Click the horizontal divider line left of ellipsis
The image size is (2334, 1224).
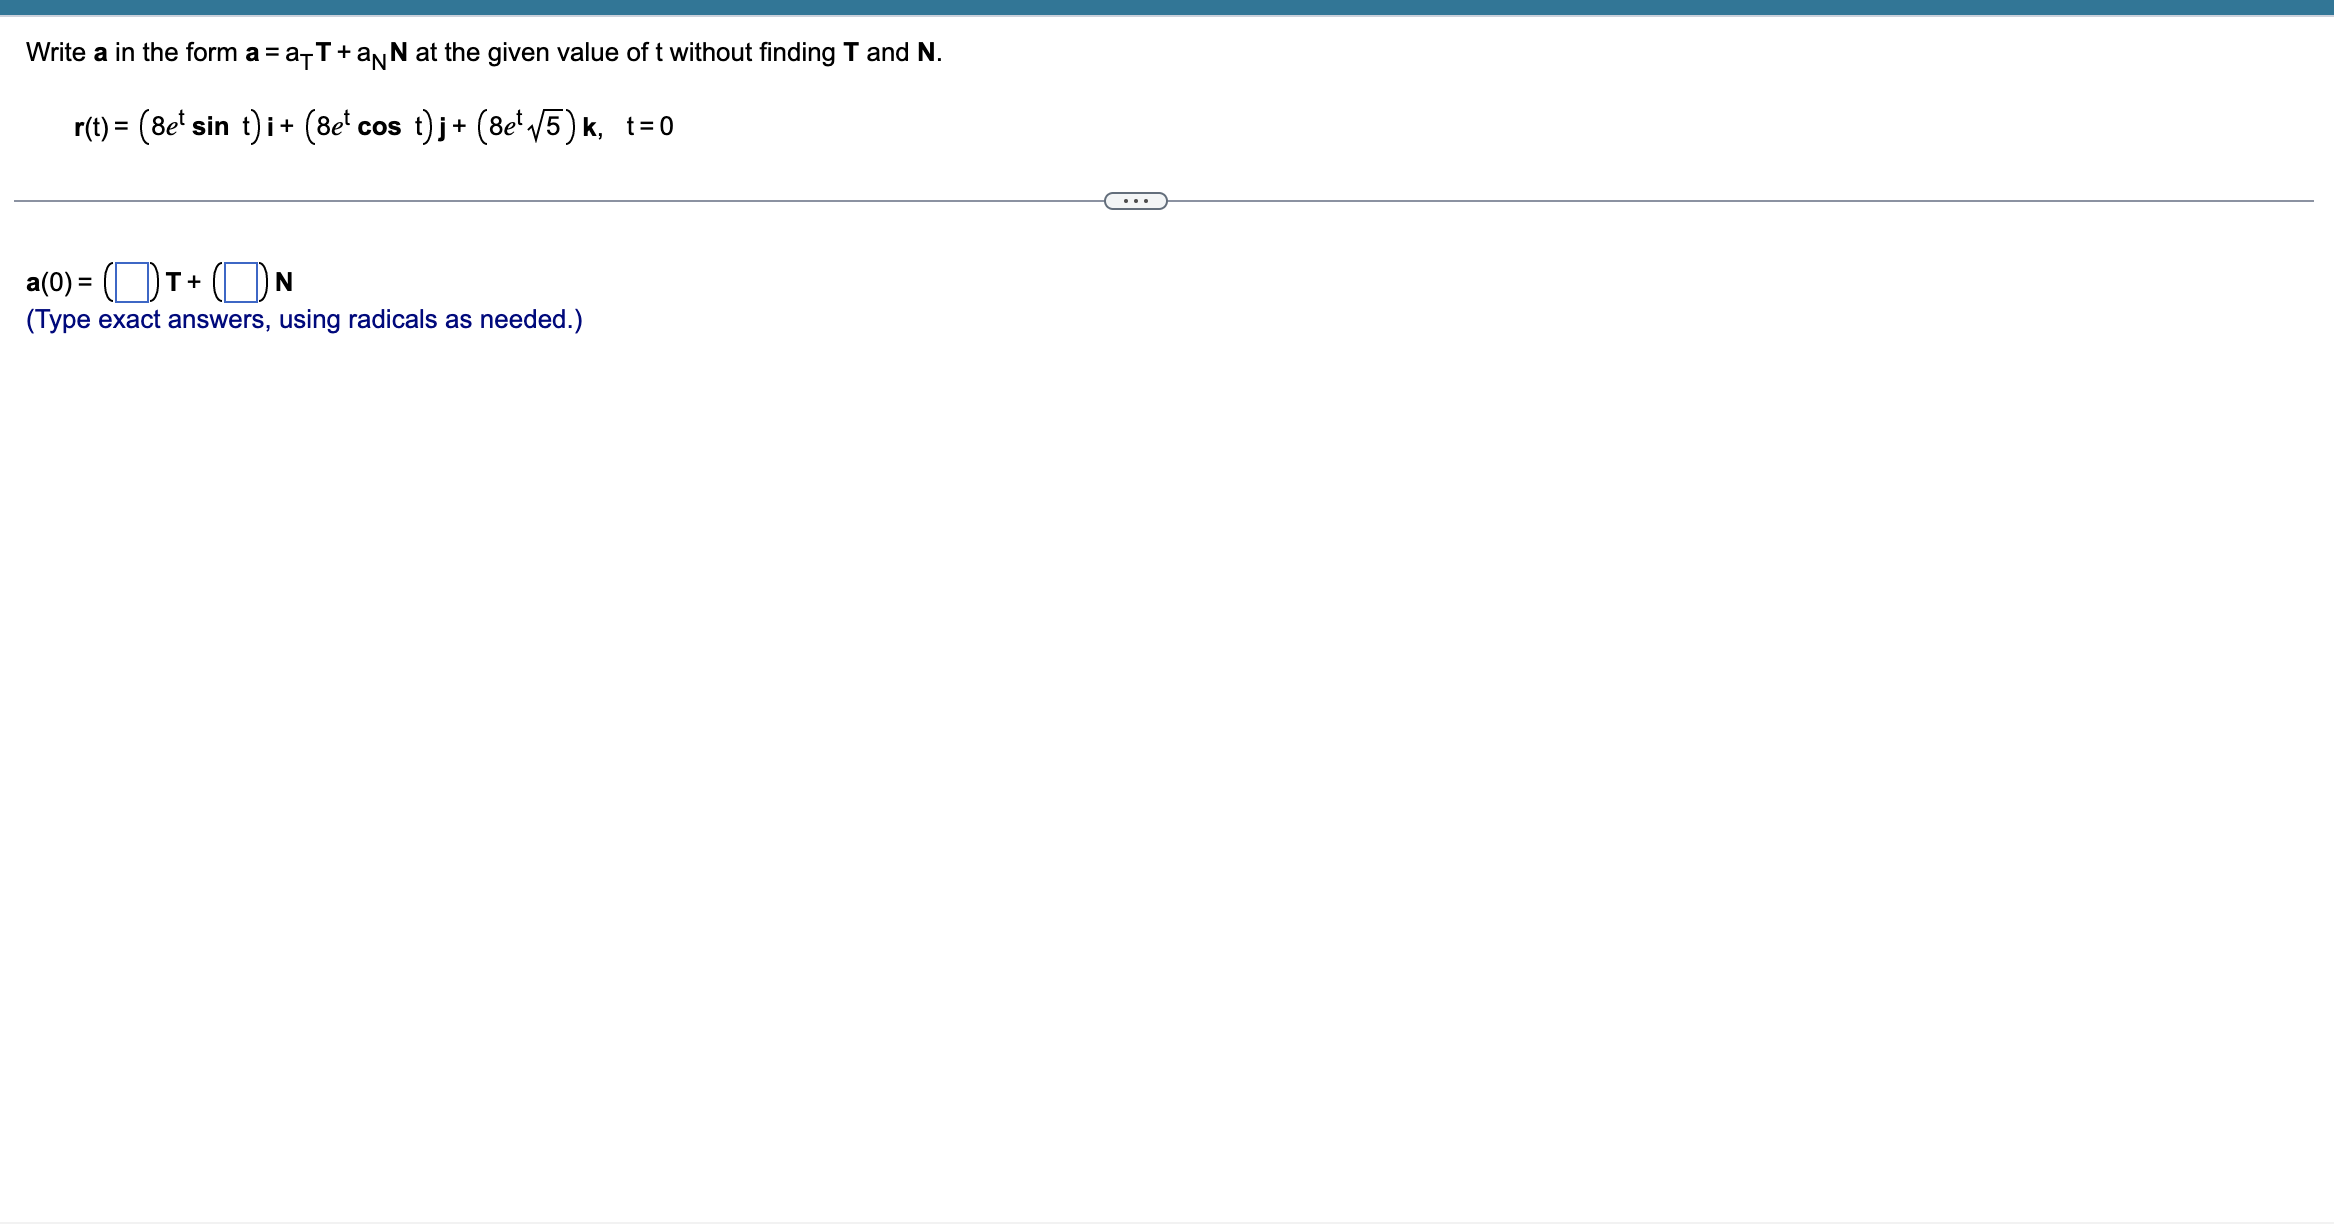point(560,201)
